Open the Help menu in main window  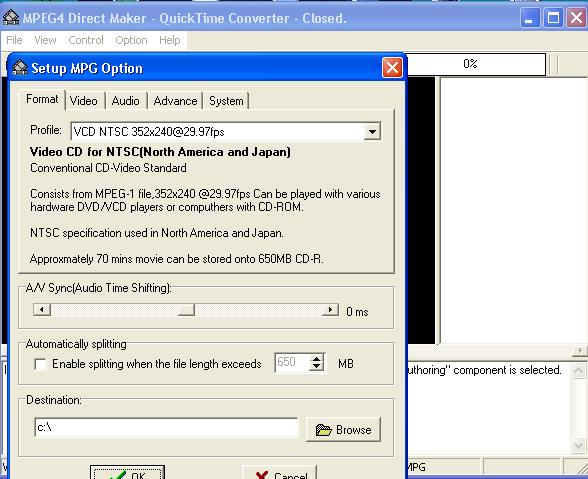coord(170,40)
